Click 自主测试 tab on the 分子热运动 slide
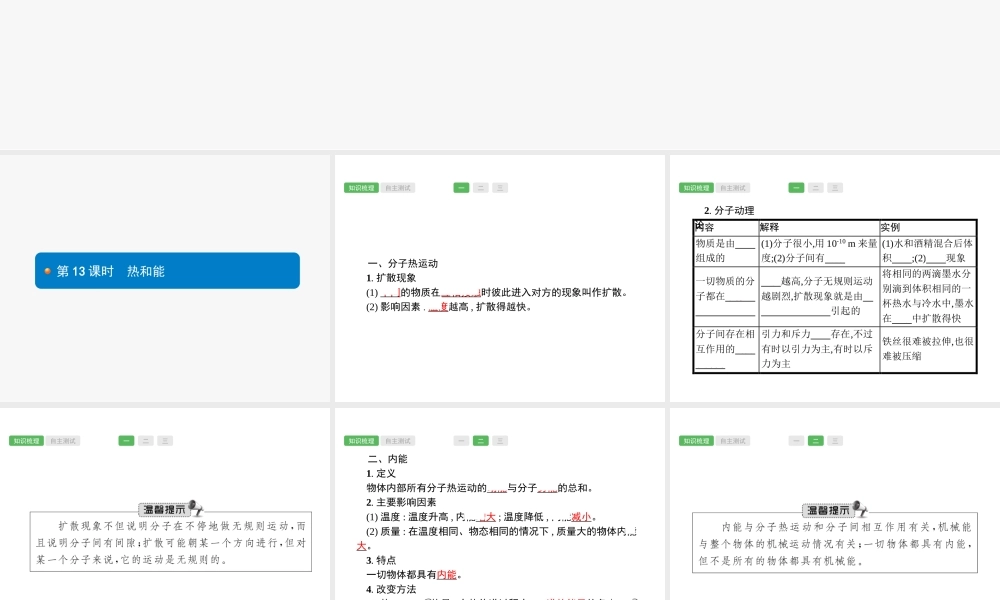Viewport: 1000px width, 600px height. 398,188
